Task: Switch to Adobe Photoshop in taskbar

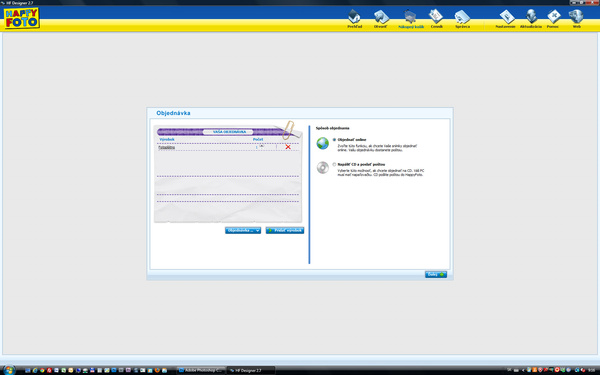Action: (x=201, y=370)
